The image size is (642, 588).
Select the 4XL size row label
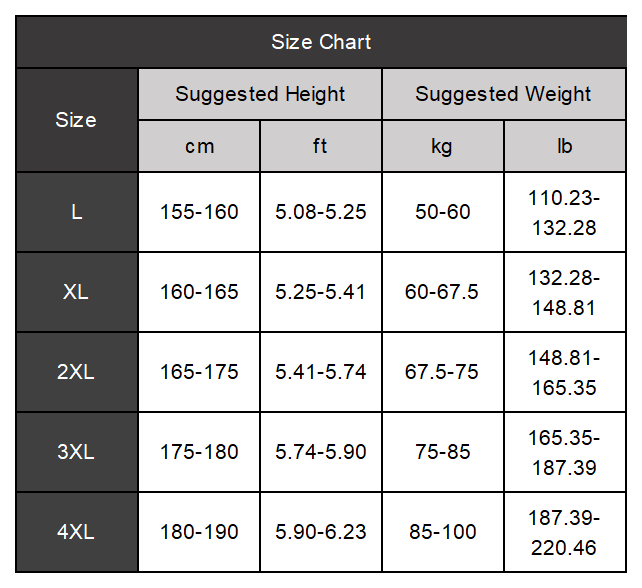[77, 532]
